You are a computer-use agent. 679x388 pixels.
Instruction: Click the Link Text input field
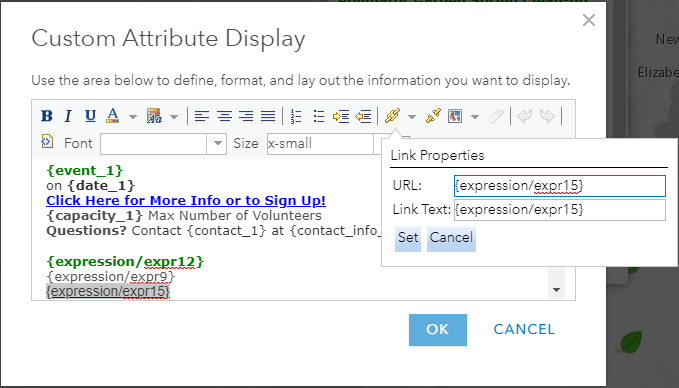[x=559, y=210]
